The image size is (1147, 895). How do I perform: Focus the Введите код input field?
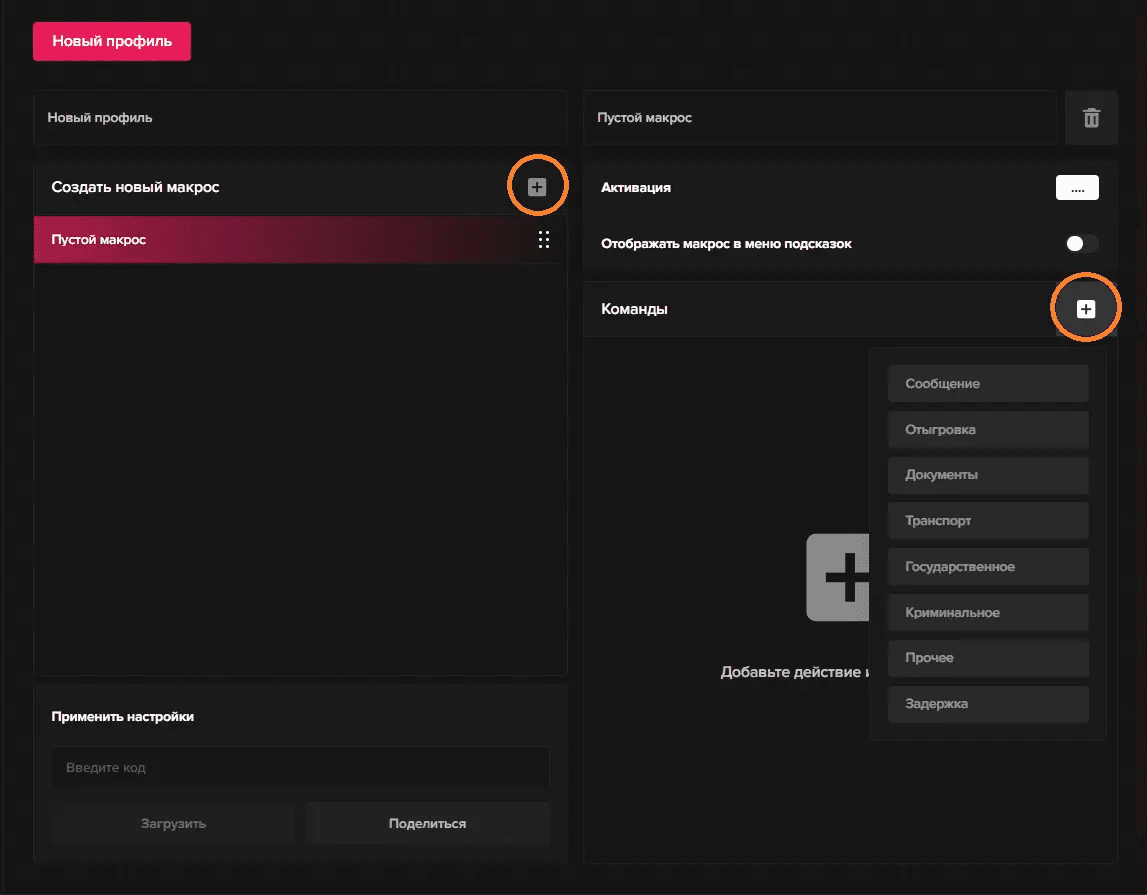[x=300, y=768]
